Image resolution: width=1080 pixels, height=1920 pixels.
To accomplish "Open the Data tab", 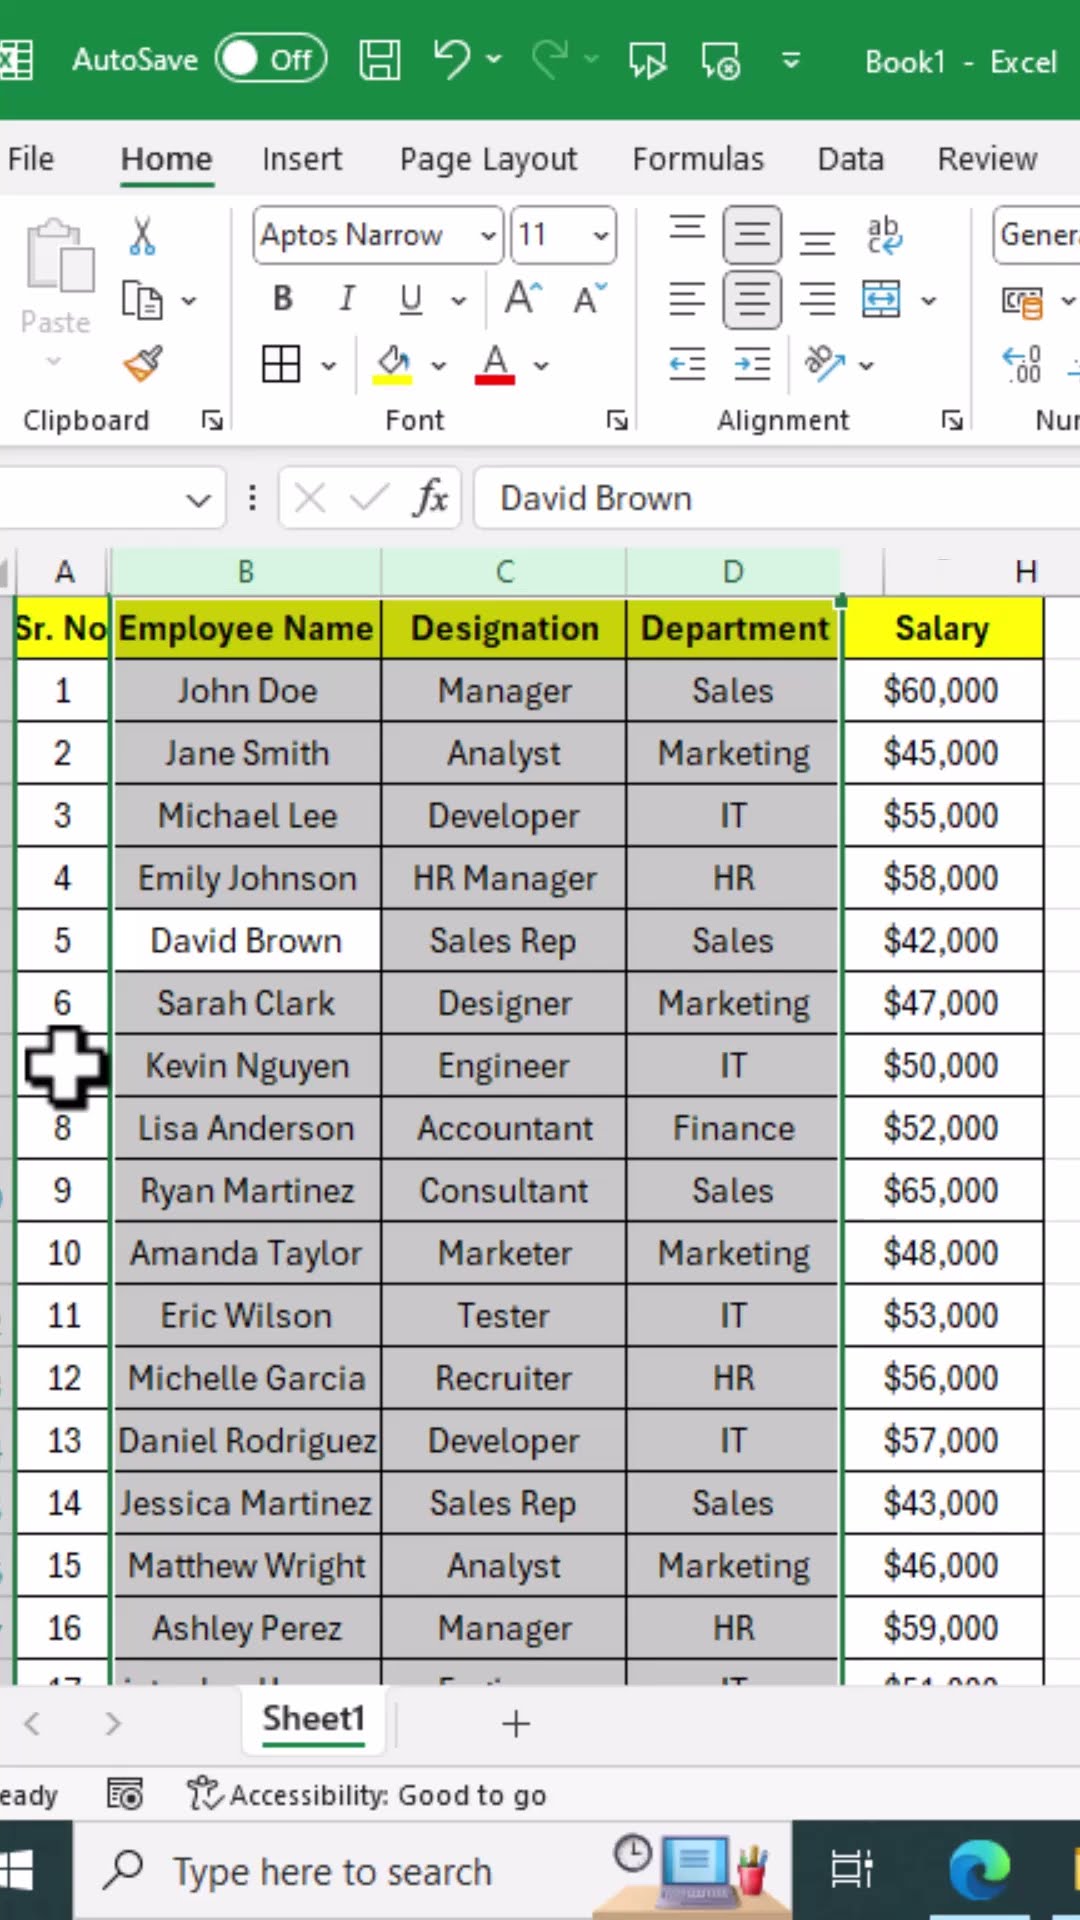I will click(x=851, y=159).
